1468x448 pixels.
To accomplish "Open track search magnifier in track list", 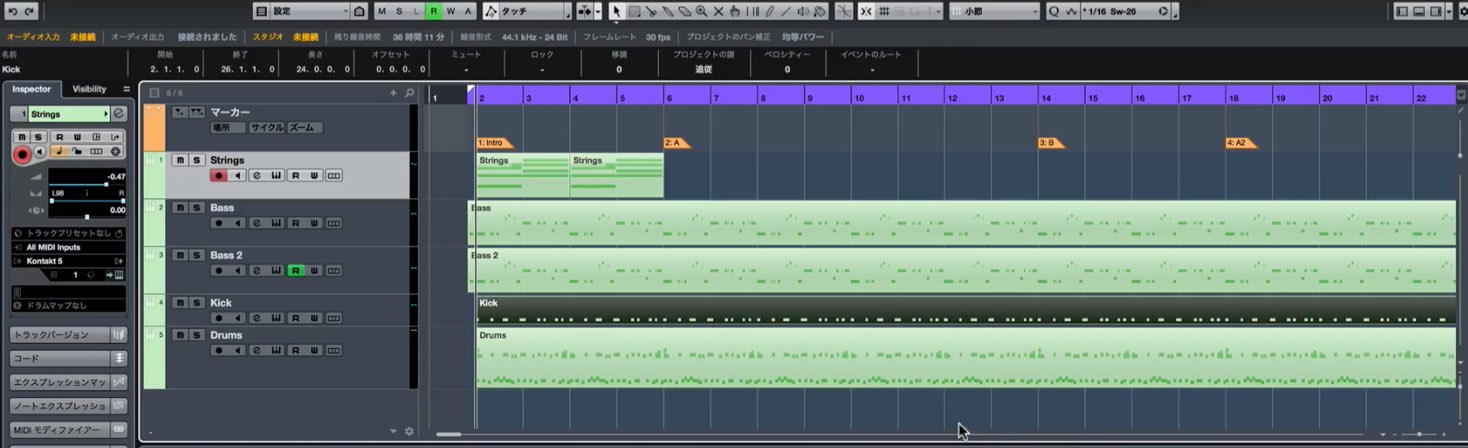I will point(409,93).
